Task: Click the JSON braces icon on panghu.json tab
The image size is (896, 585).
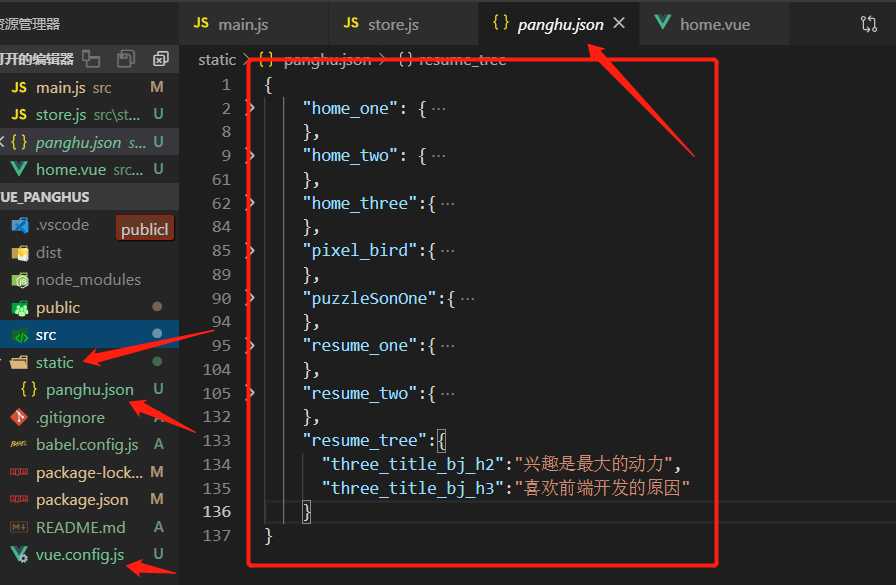Action: pyautogui.click(x=501, y=23)
